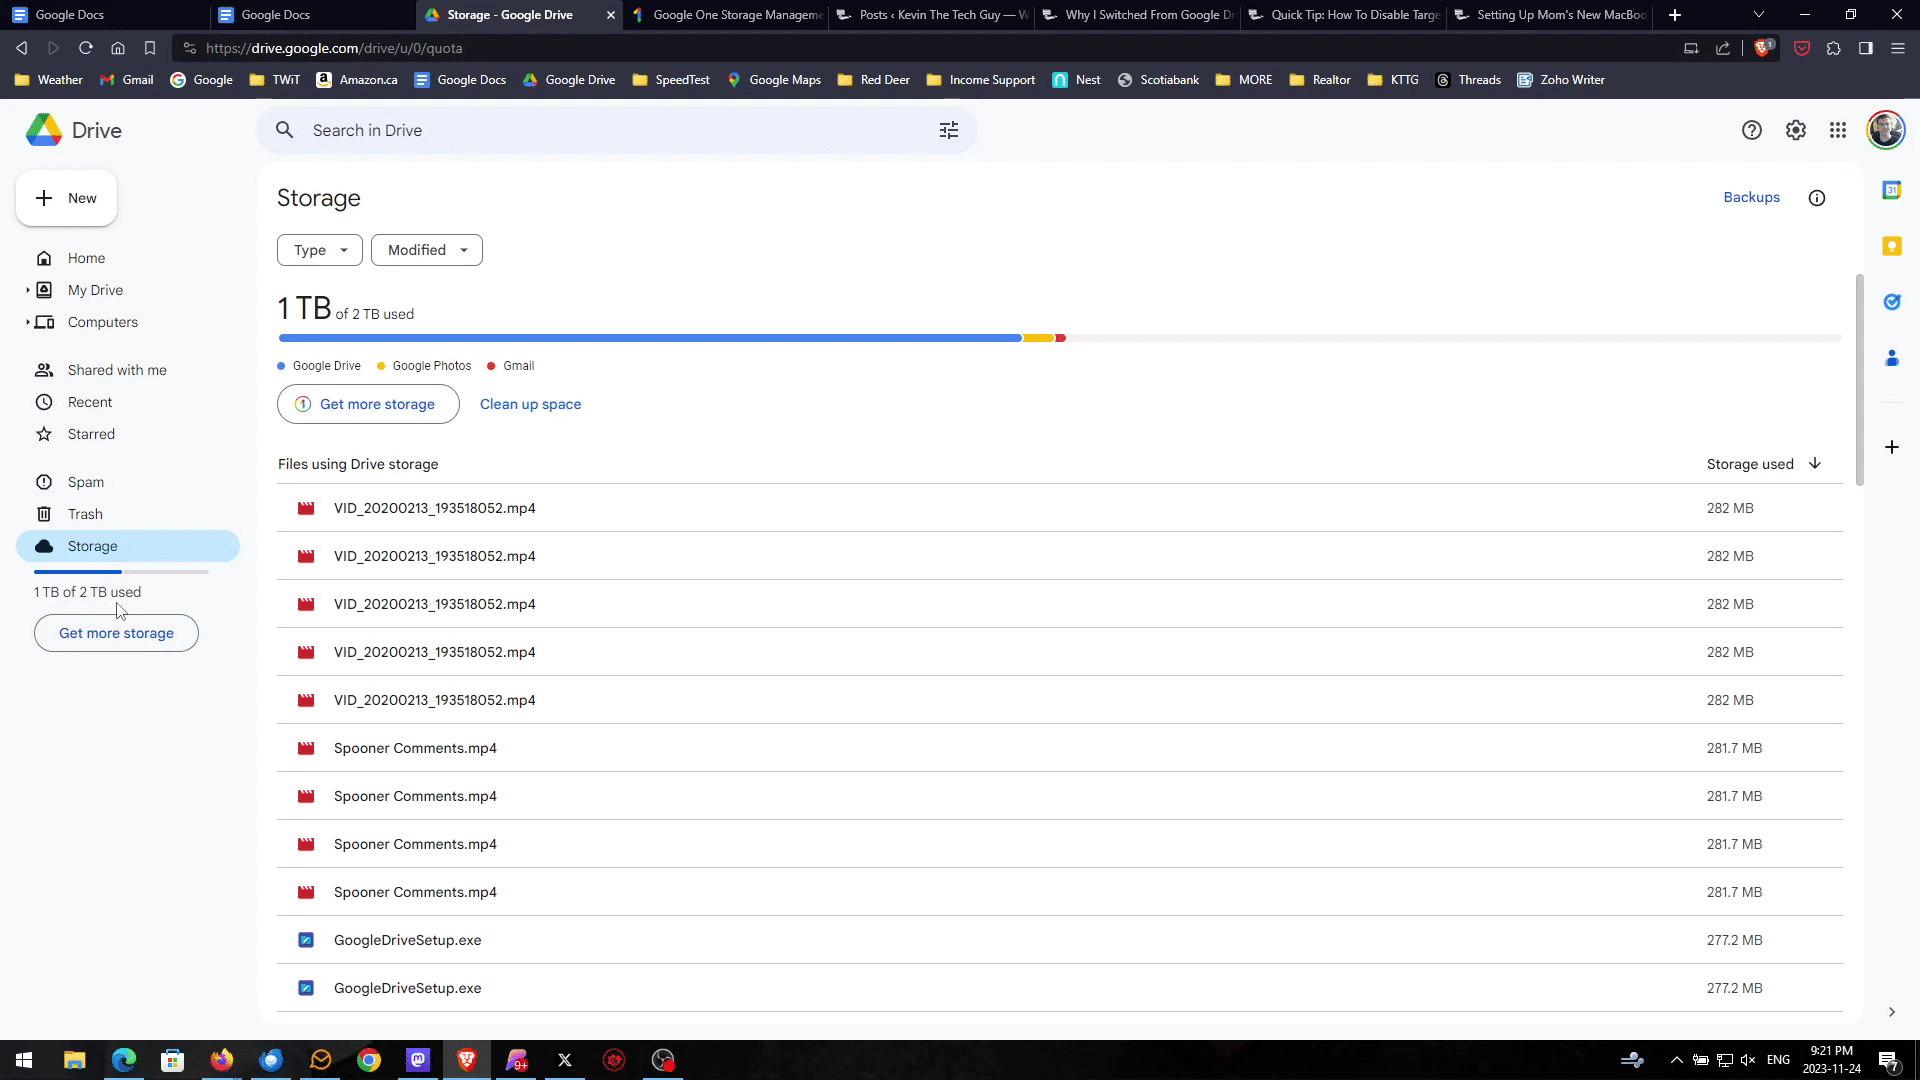1920x1080 pixels.
Task: Hide the side panel chevron
Action: [x=1890, y=1012]
